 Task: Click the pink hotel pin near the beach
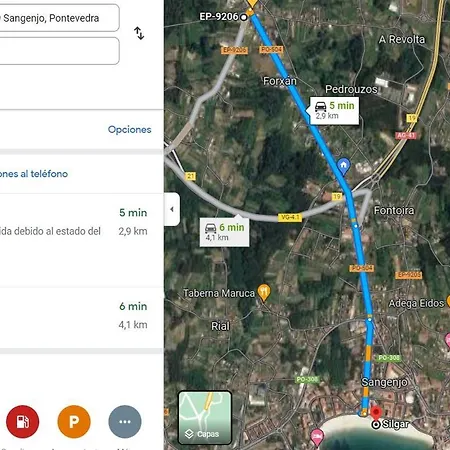(317, 437)
